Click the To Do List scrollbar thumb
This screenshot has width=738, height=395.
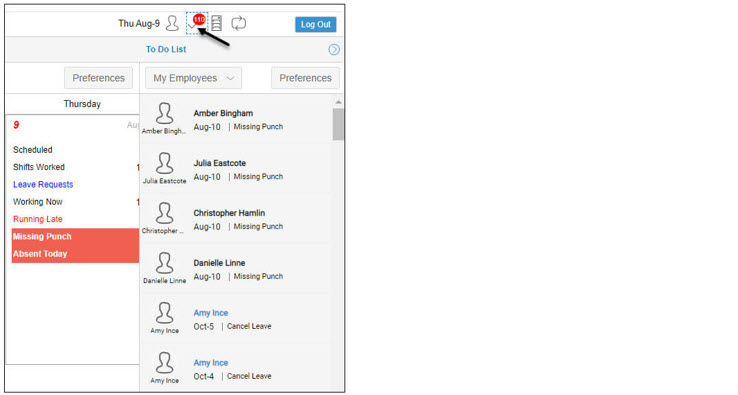click(x=338, y=124)
